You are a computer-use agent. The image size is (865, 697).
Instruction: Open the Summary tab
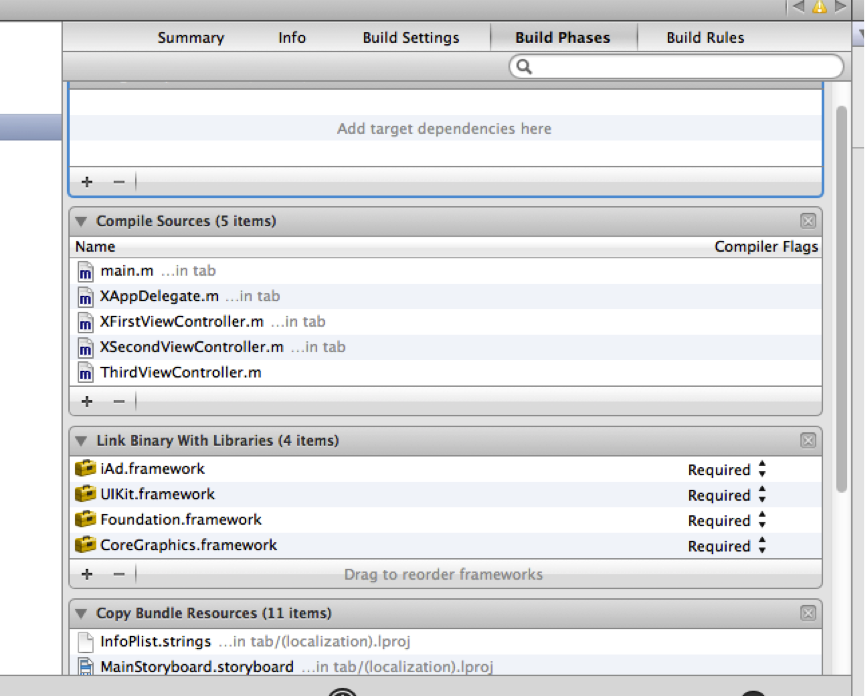[190, 38]
